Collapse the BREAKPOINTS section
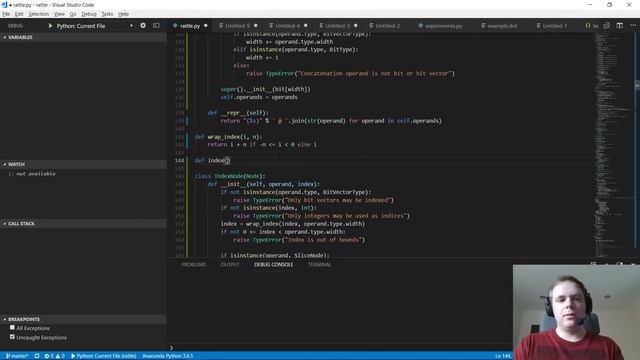The width and height of the screenshot is (640, 360). [83, 319]
